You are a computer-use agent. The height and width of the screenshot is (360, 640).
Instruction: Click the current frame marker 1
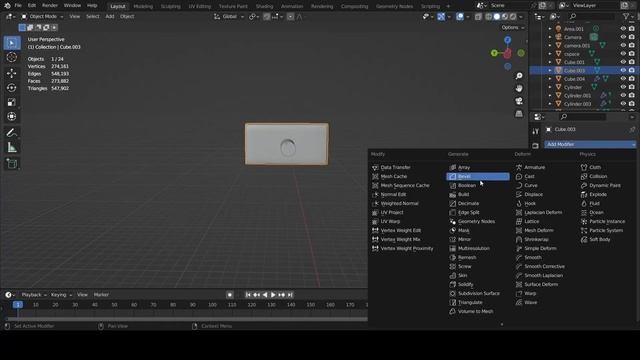[18, 305]
